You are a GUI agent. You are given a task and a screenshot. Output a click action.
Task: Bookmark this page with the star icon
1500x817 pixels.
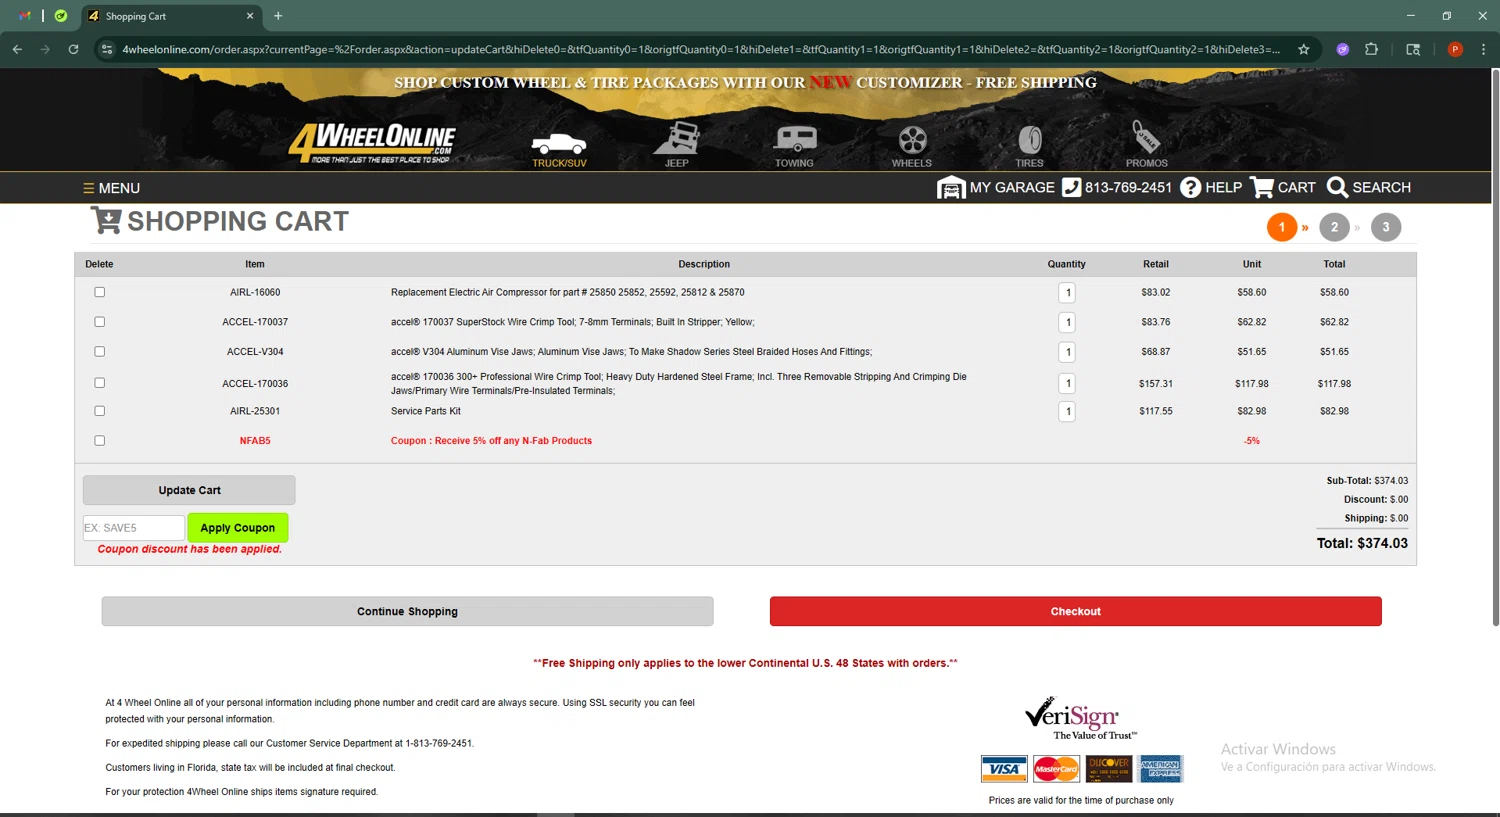click(x=1304, y=49)
